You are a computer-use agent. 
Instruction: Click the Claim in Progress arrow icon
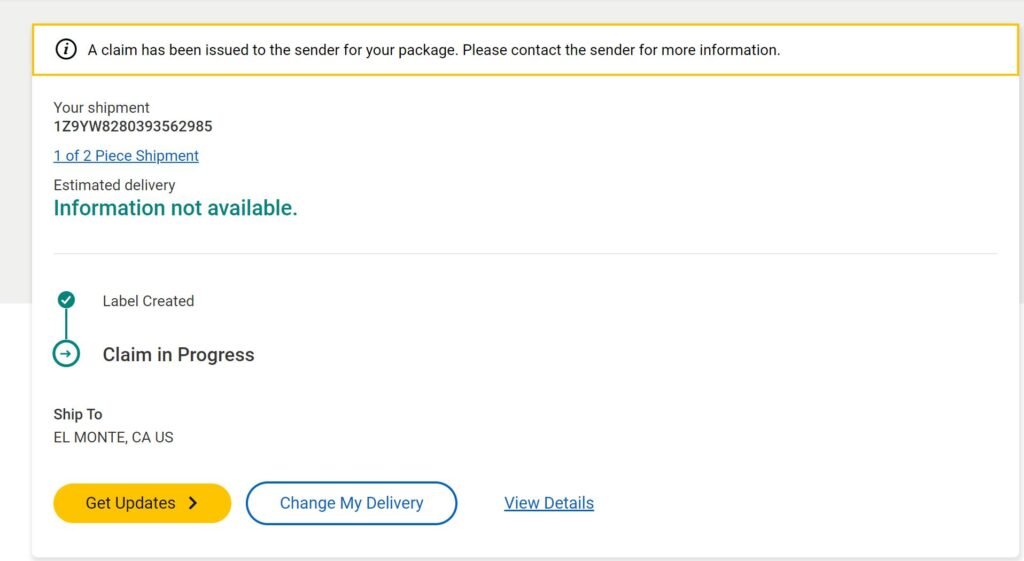tap(66, 354)
